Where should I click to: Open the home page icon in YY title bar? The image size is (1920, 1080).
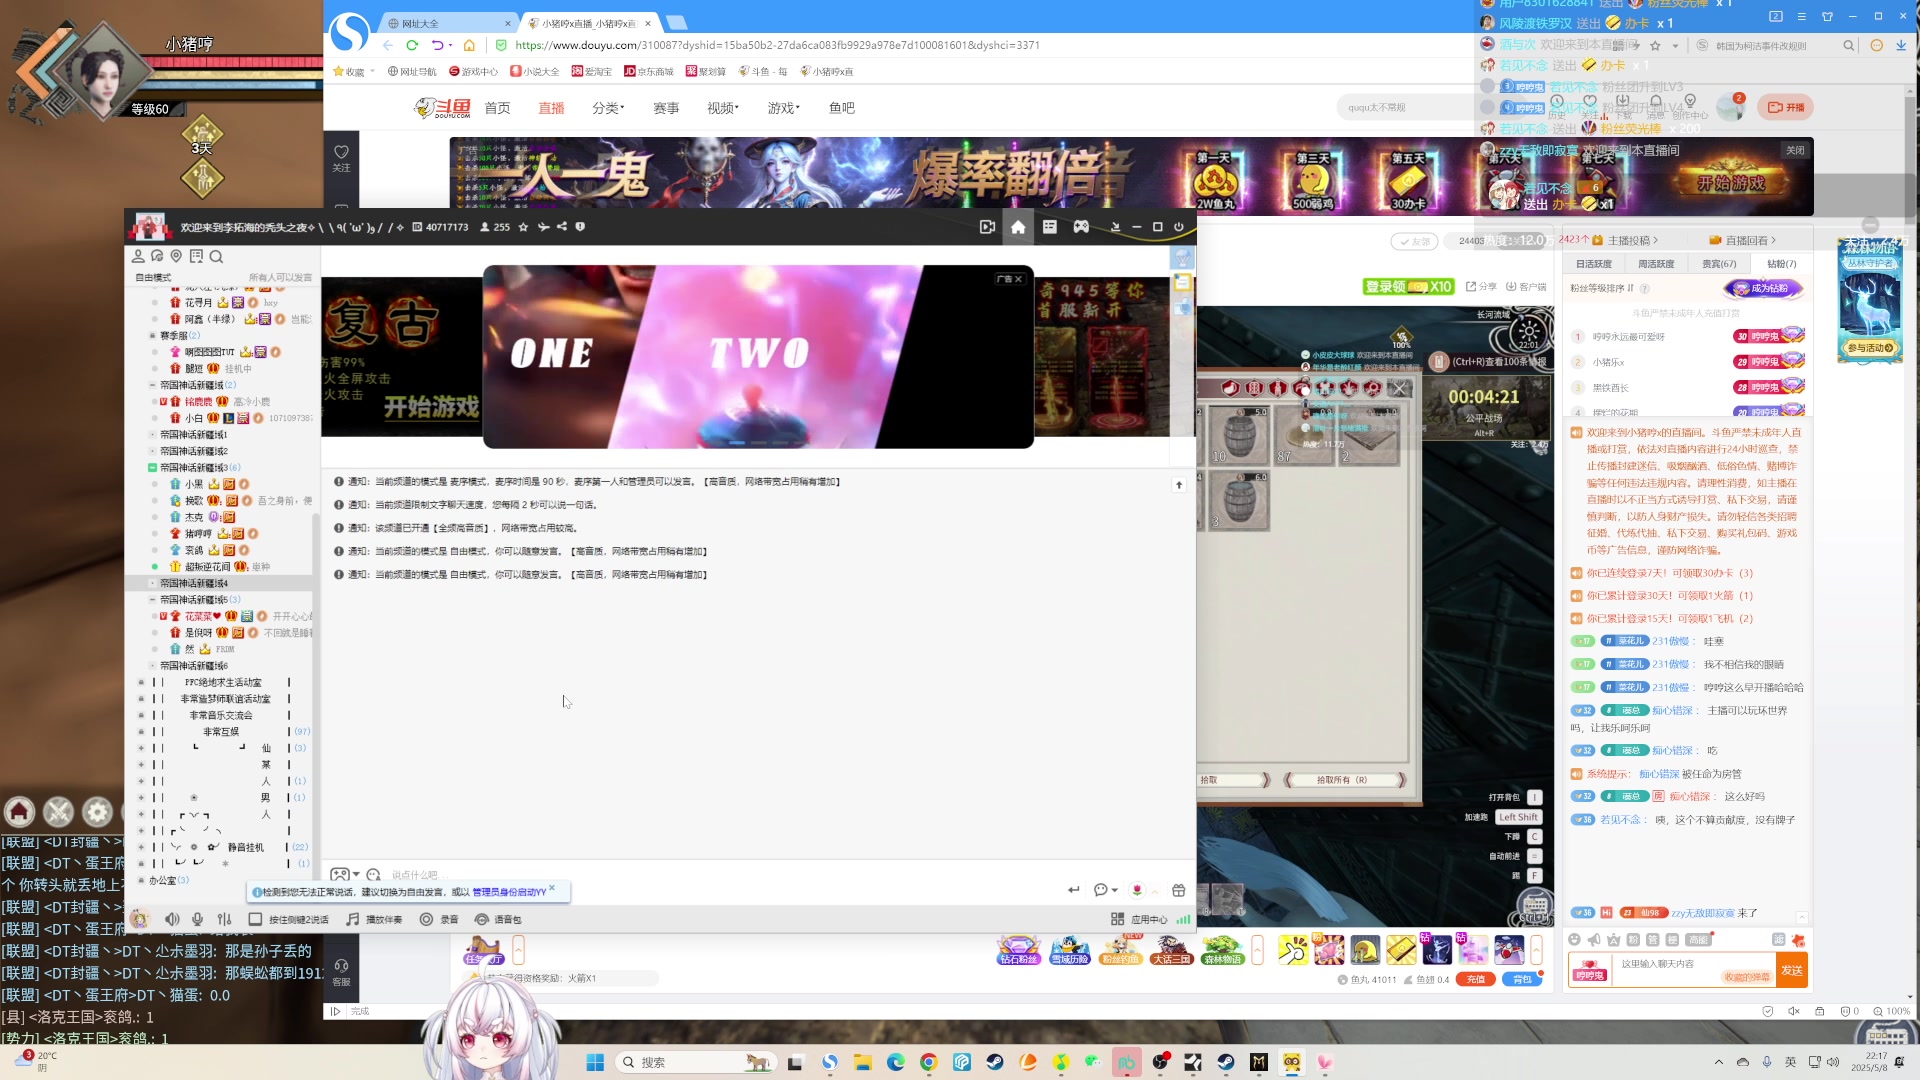[1018, 227]
